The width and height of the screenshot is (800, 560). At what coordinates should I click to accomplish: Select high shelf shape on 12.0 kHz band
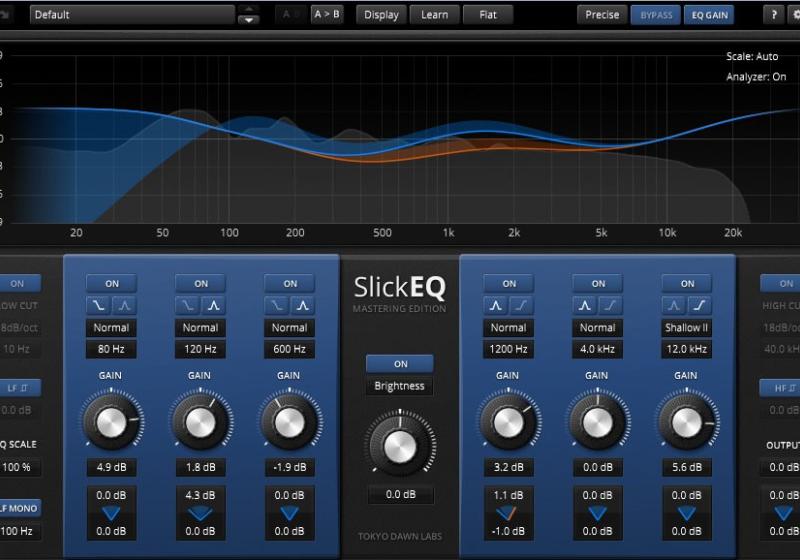(x=699, y=305)
